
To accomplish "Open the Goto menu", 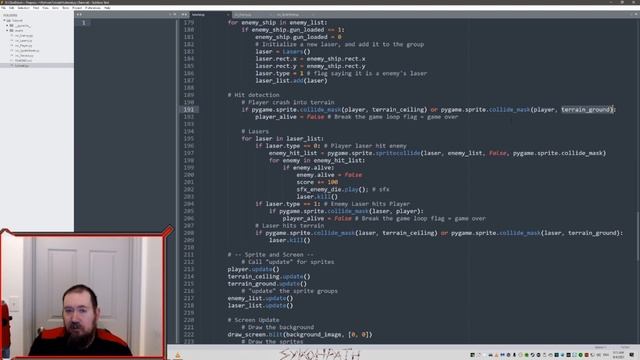I will [x=55, y=8].
